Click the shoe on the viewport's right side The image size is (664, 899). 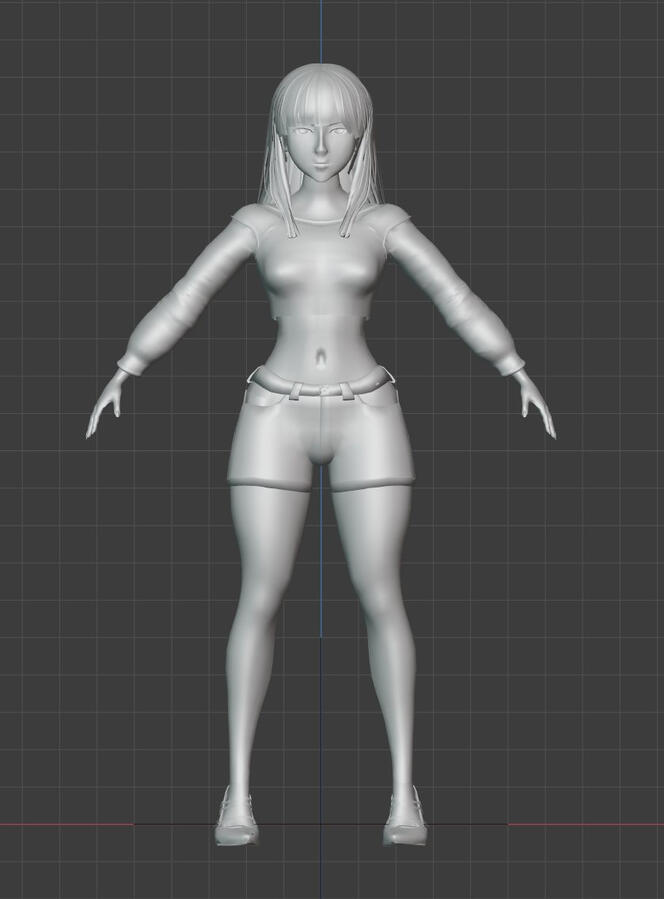coord(405,820)
